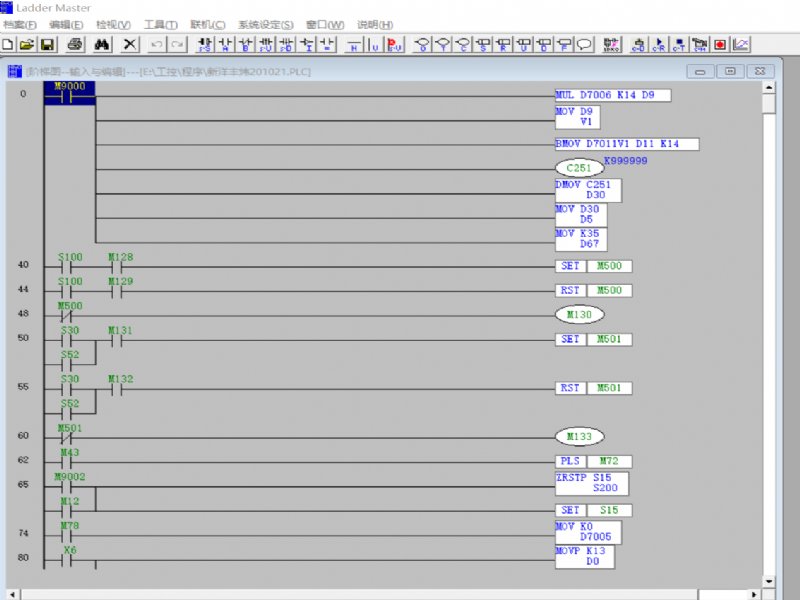Click the M130 output coil
The height and width of the screenshot is (600, 800).
(x=580, y=315)
